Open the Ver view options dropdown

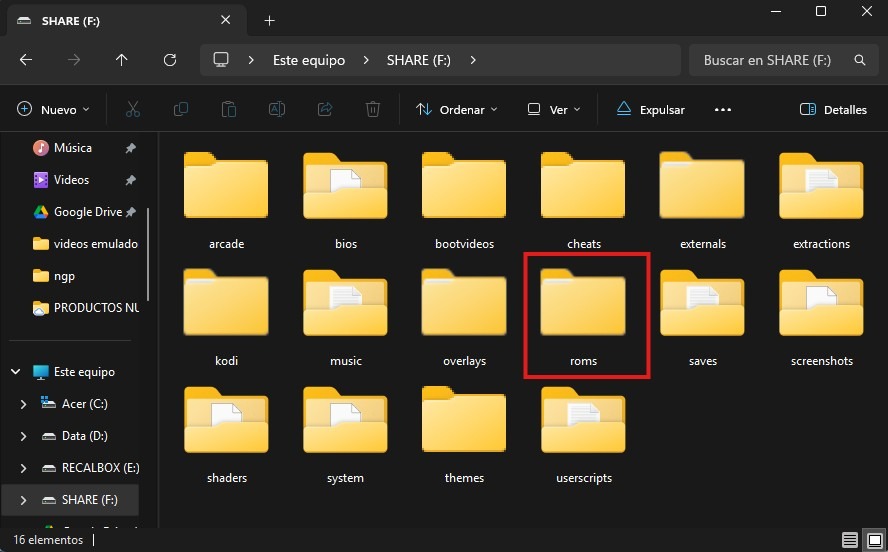pos(554,109)
